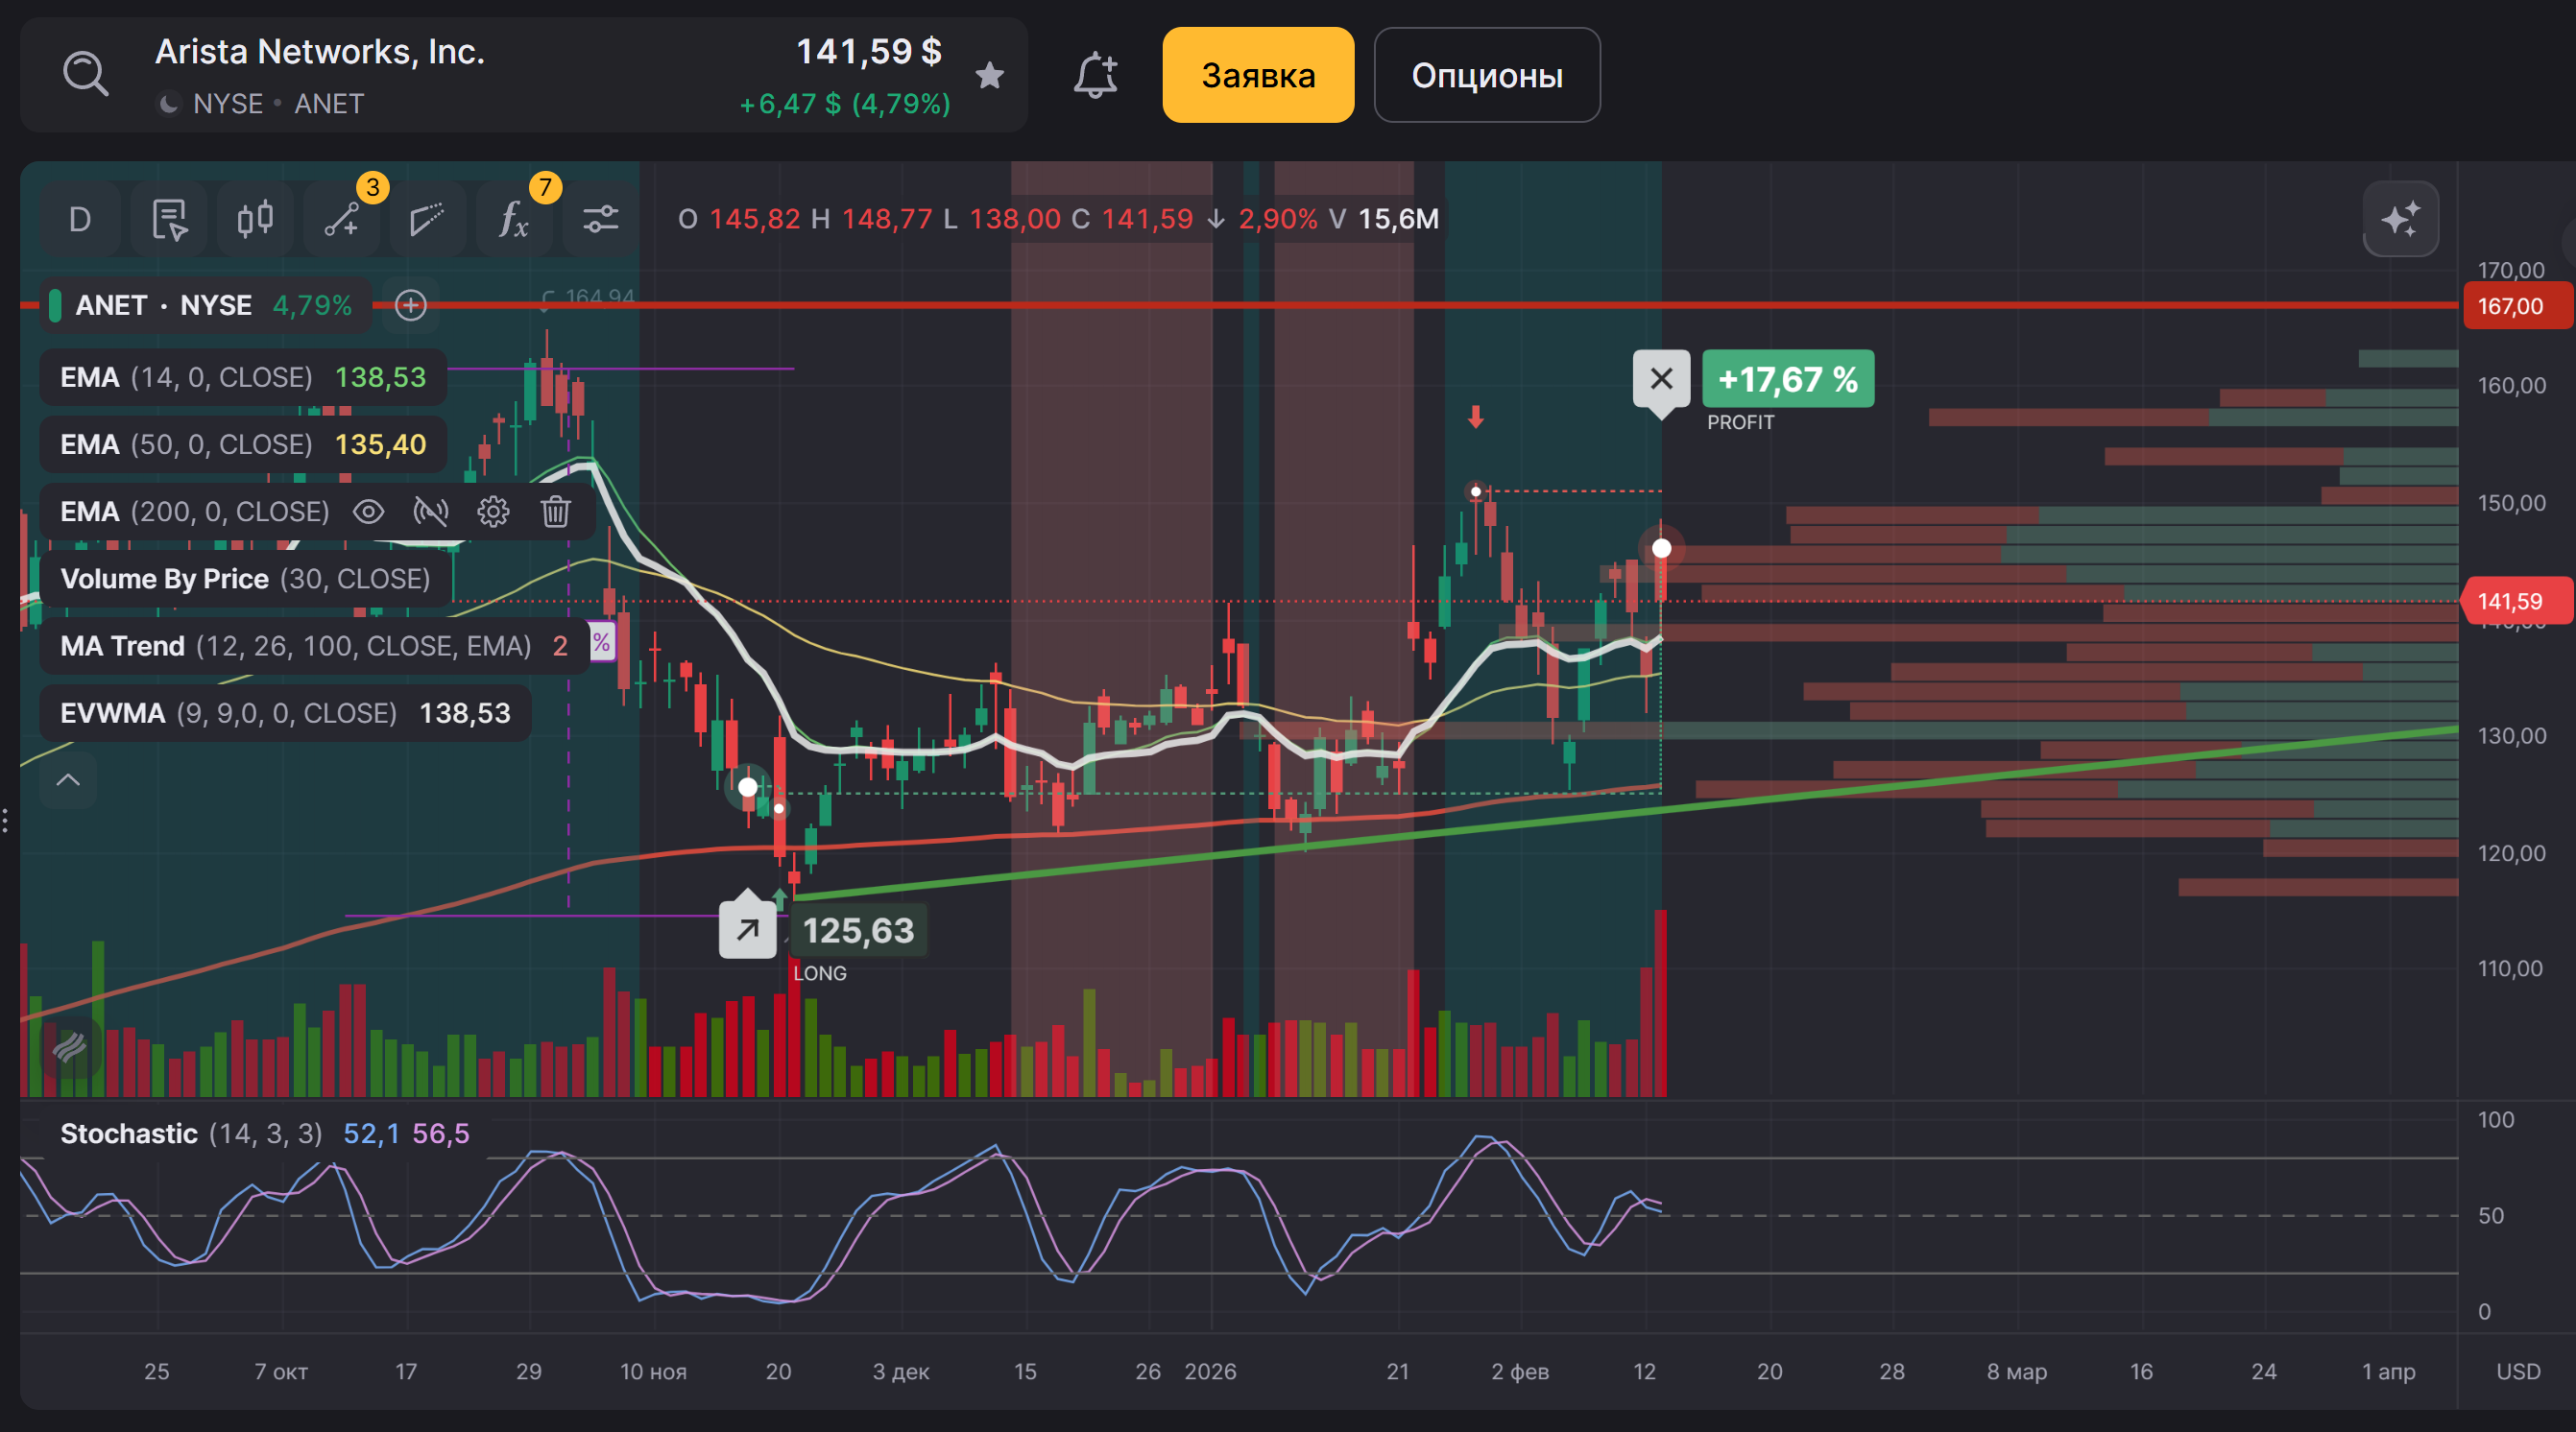This screenshot has height=1432, width=2576.
Task: Select the white trade entry handle
Action: (x=747, y=787)
